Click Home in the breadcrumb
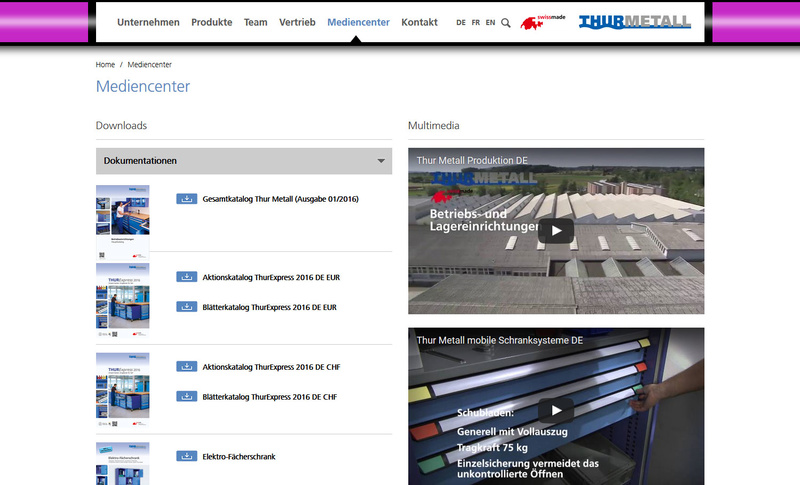Screen dimensions: 800x485 tap(105, 64)
